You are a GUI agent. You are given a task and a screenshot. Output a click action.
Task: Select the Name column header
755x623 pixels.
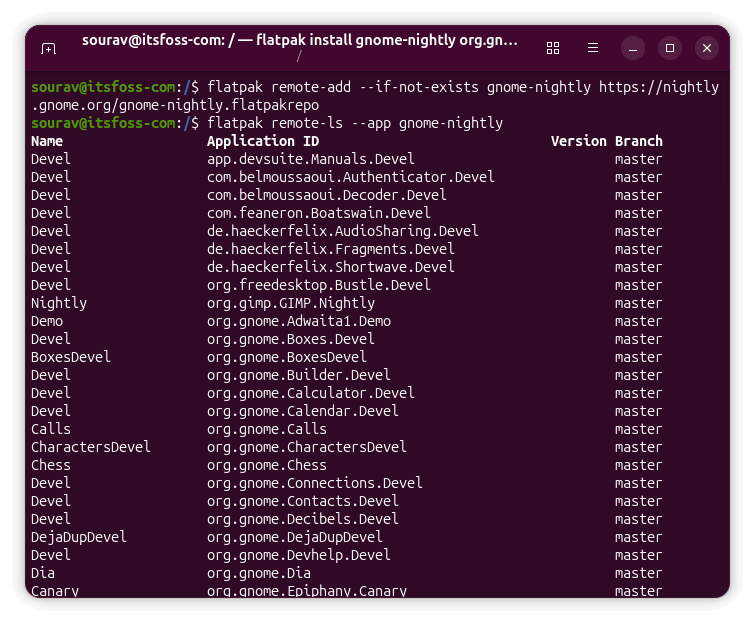47,141
